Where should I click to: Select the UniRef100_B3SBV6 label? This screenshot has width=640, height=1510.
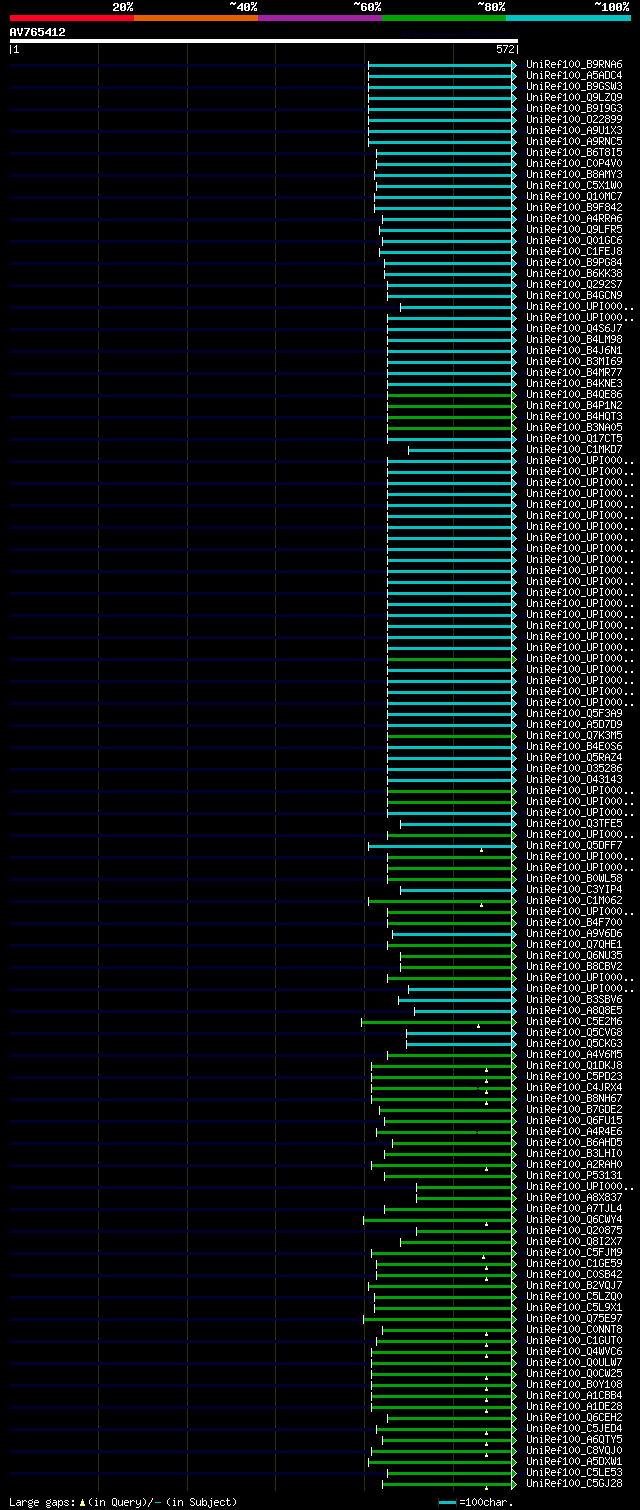click(574, 1000)
